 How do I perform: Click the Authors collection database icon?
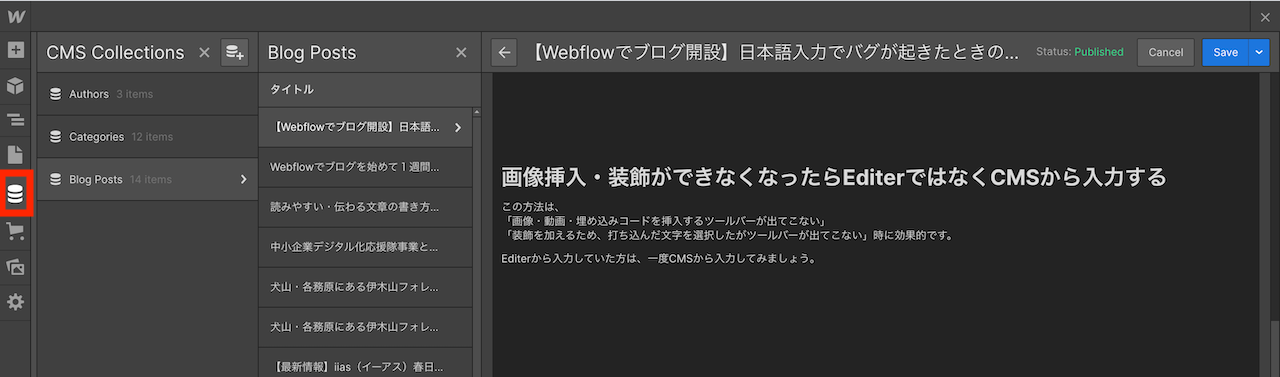(x=55, y=94)
